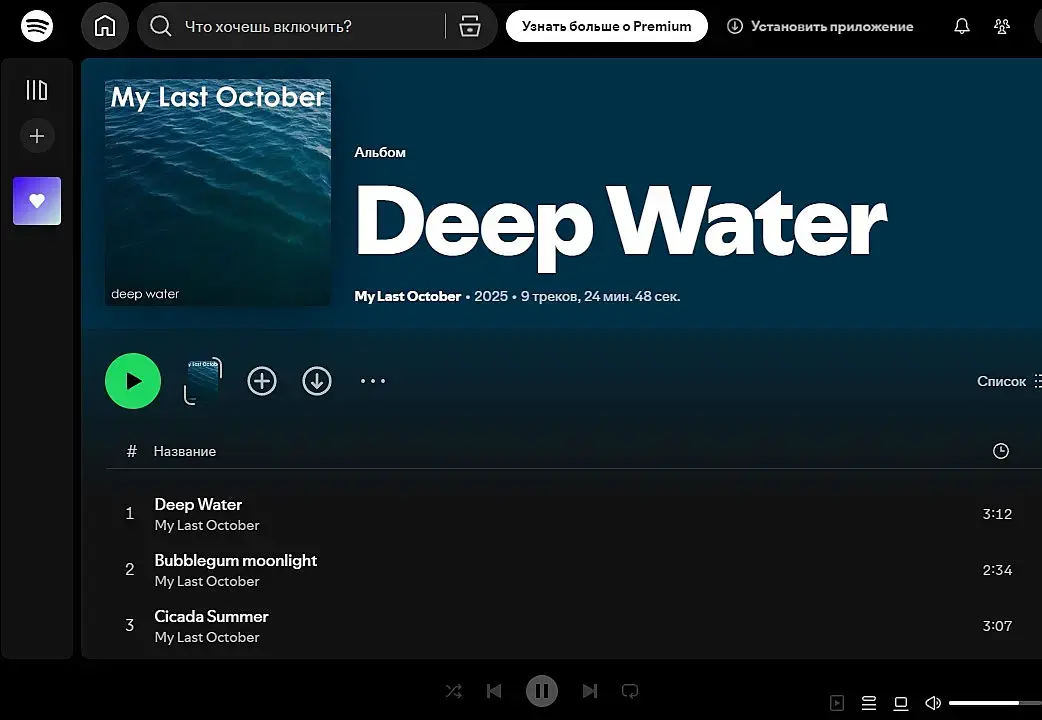The width and height of the screenshot is (1042, 720).
Task: Open more options three-dots menu
Action: tap(373, 381)
